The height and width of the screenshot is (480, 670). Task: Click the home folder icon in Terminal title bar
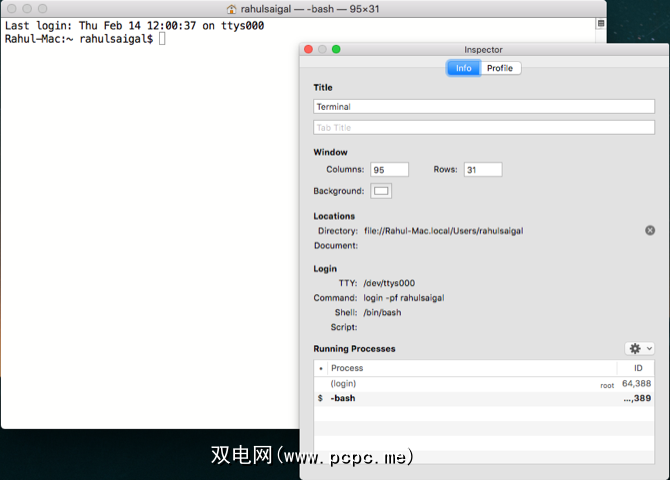pyautogui.click(x=232, y=9)
